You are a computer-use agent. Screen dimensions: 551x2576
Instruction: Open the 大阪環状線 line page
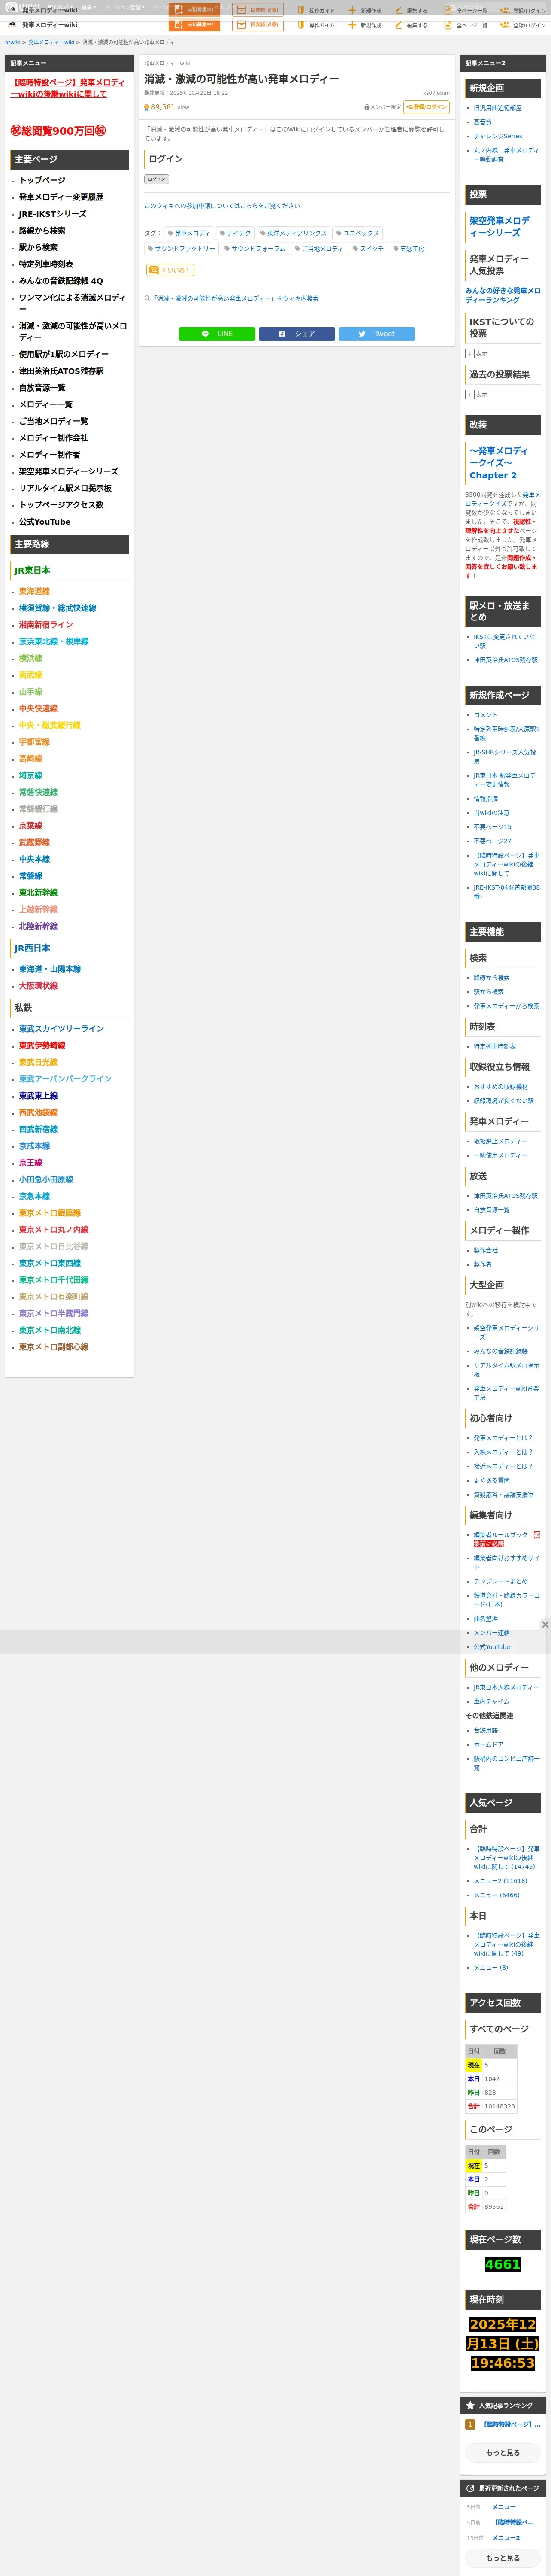tap(38, 986)
